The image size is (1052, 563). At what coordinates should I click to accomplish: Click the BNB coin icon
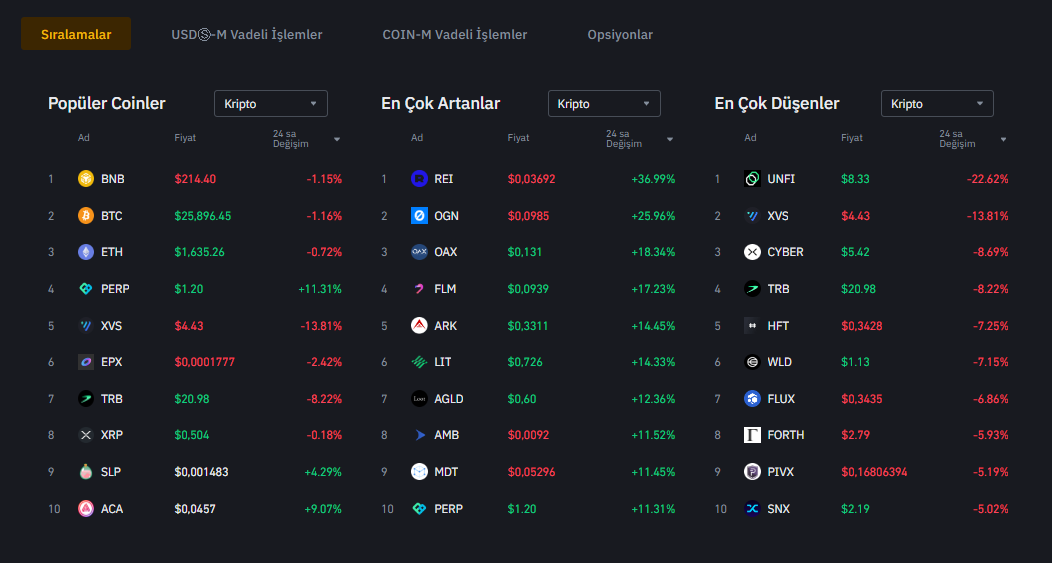(86, 179)
